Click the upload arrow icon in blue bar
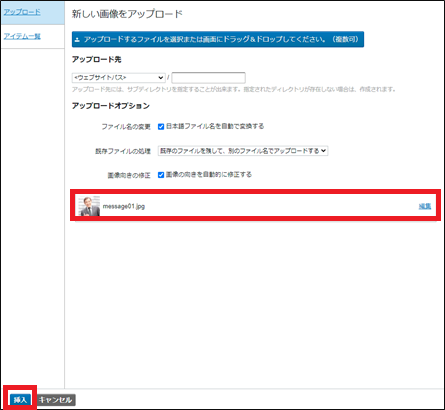445x410 pixels. (77, 40)
